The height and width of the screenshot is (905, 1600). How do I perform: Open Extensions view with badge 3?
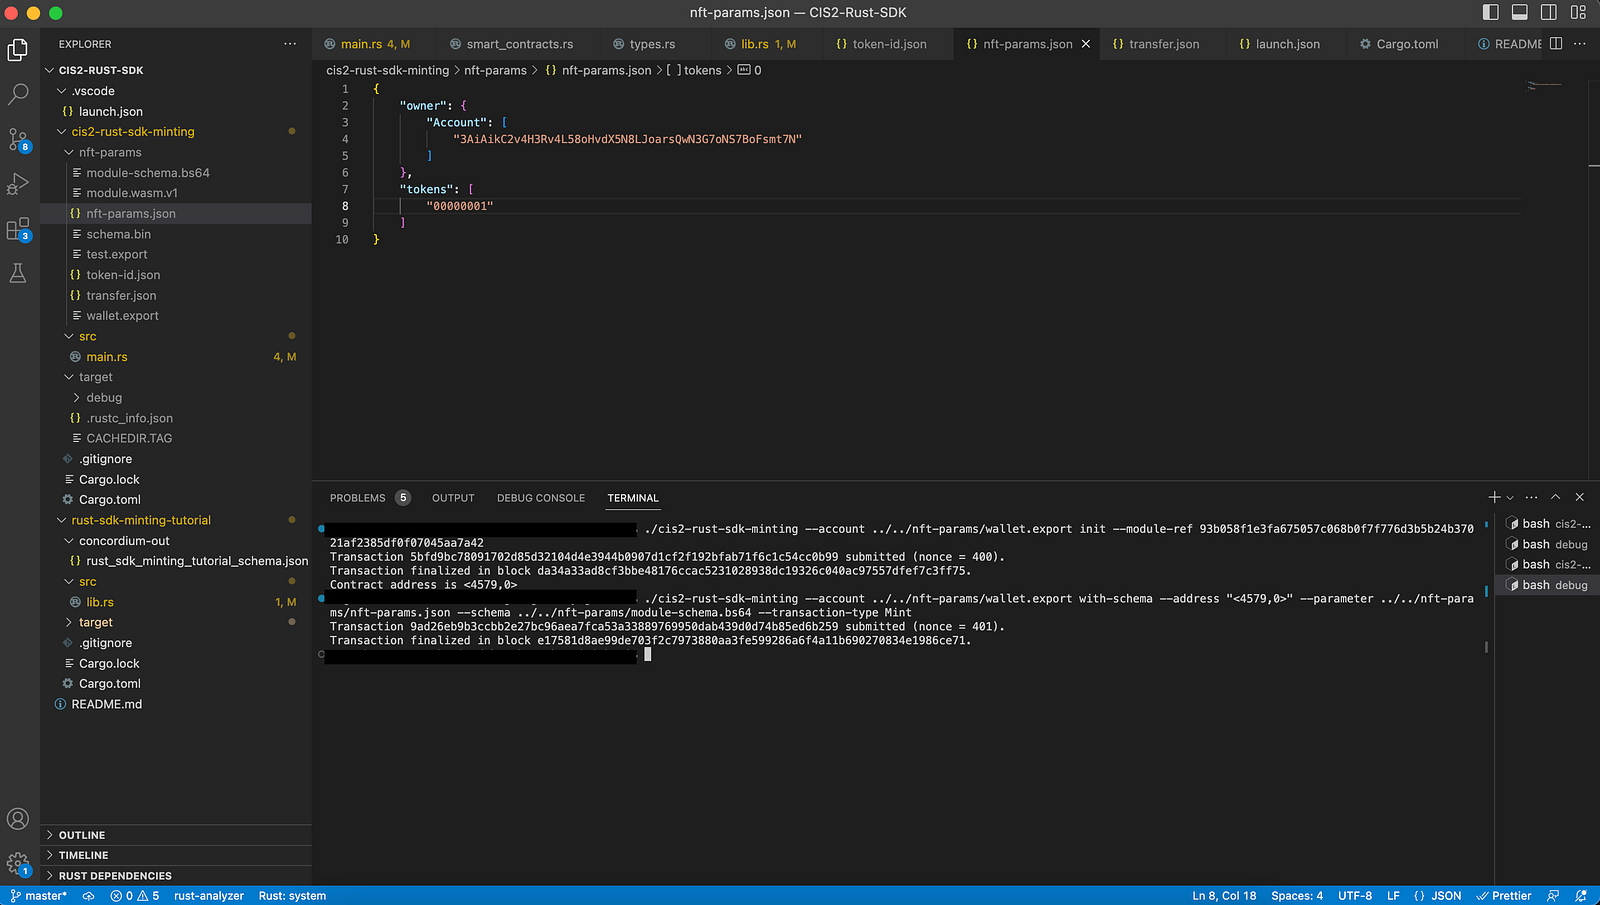coord(18,229)
